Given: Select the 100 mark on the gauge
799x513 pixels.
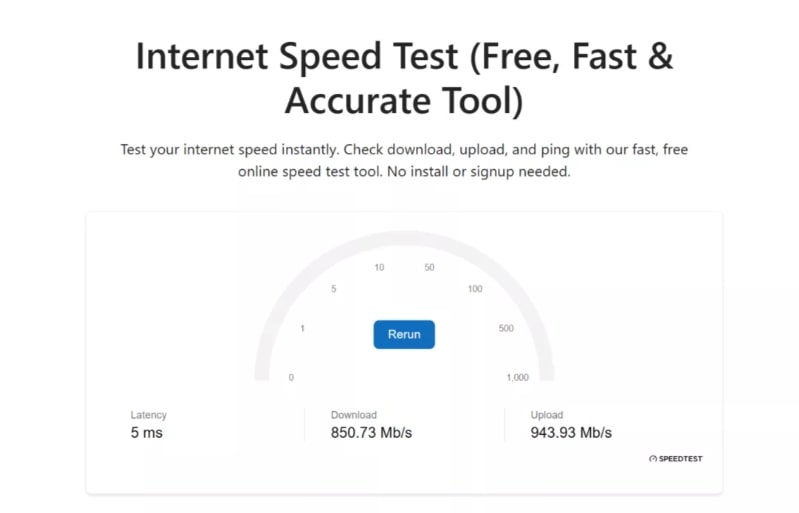Looking at the screenshot, I should pyautogui.click(x=475, y=289).
